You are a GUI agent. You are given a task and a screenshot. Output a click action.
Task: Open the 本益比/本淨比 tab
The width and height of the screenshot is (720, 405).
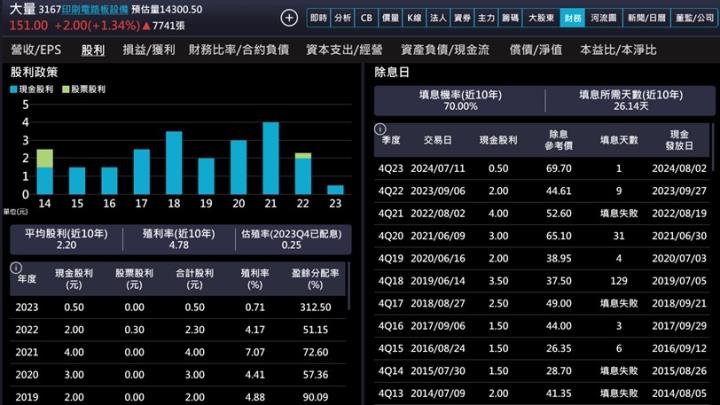(618, 50)
